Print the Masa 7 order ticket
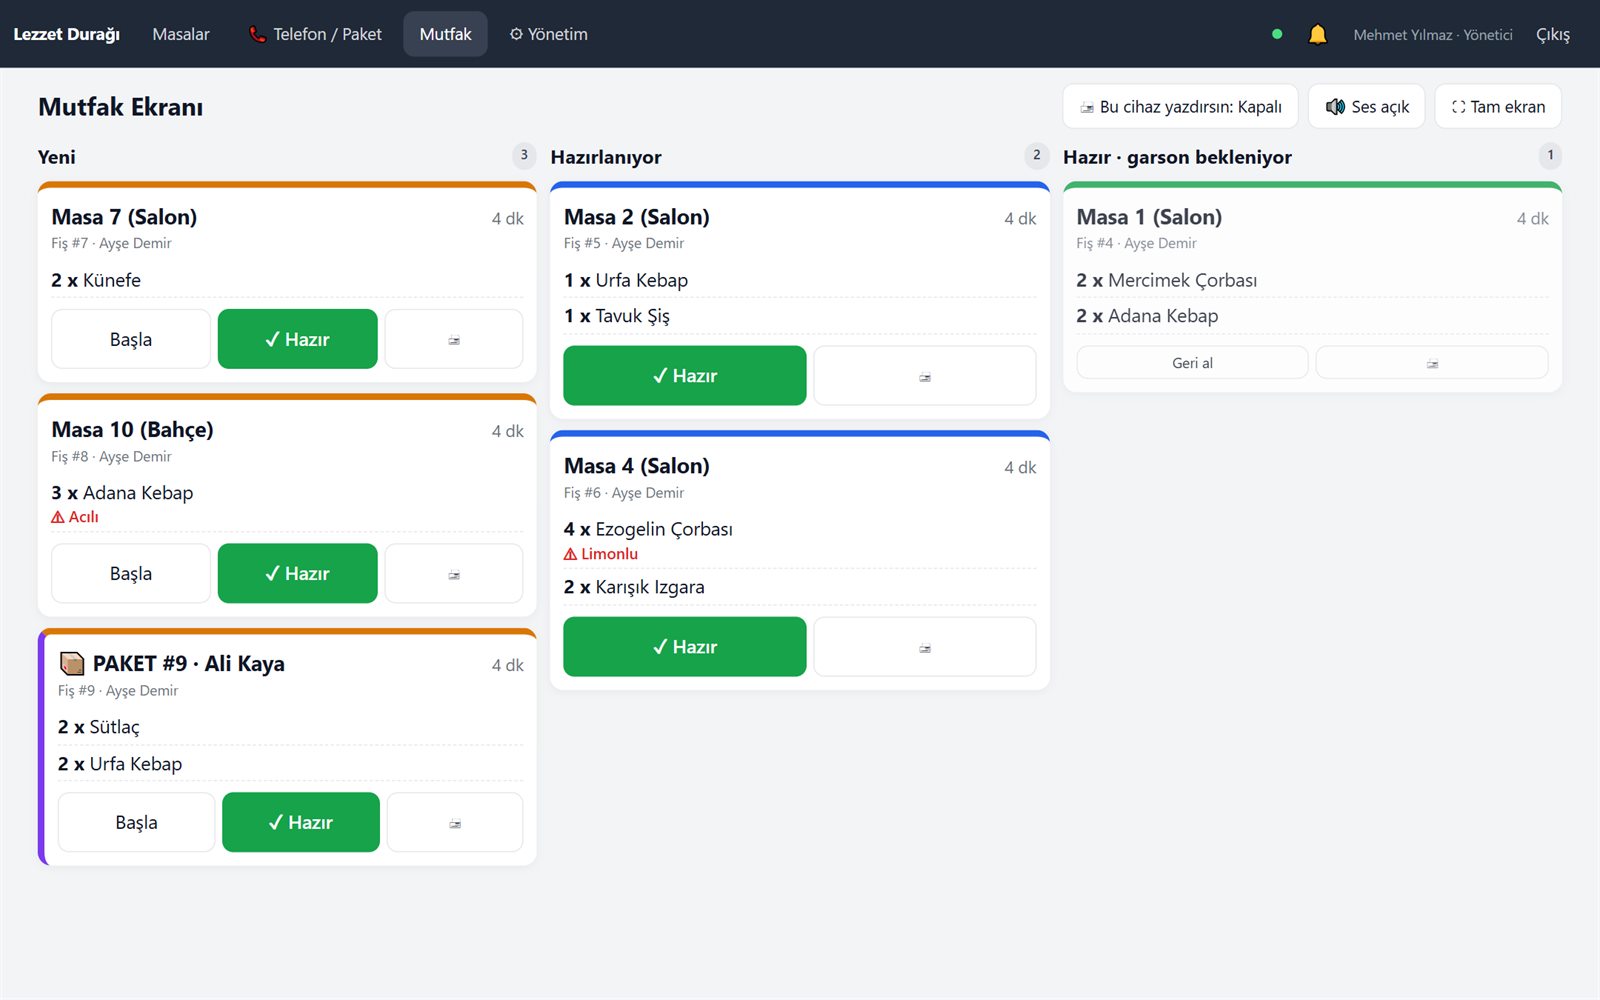This screenshot has height=1000, width=1600. [x=454, y=339]
